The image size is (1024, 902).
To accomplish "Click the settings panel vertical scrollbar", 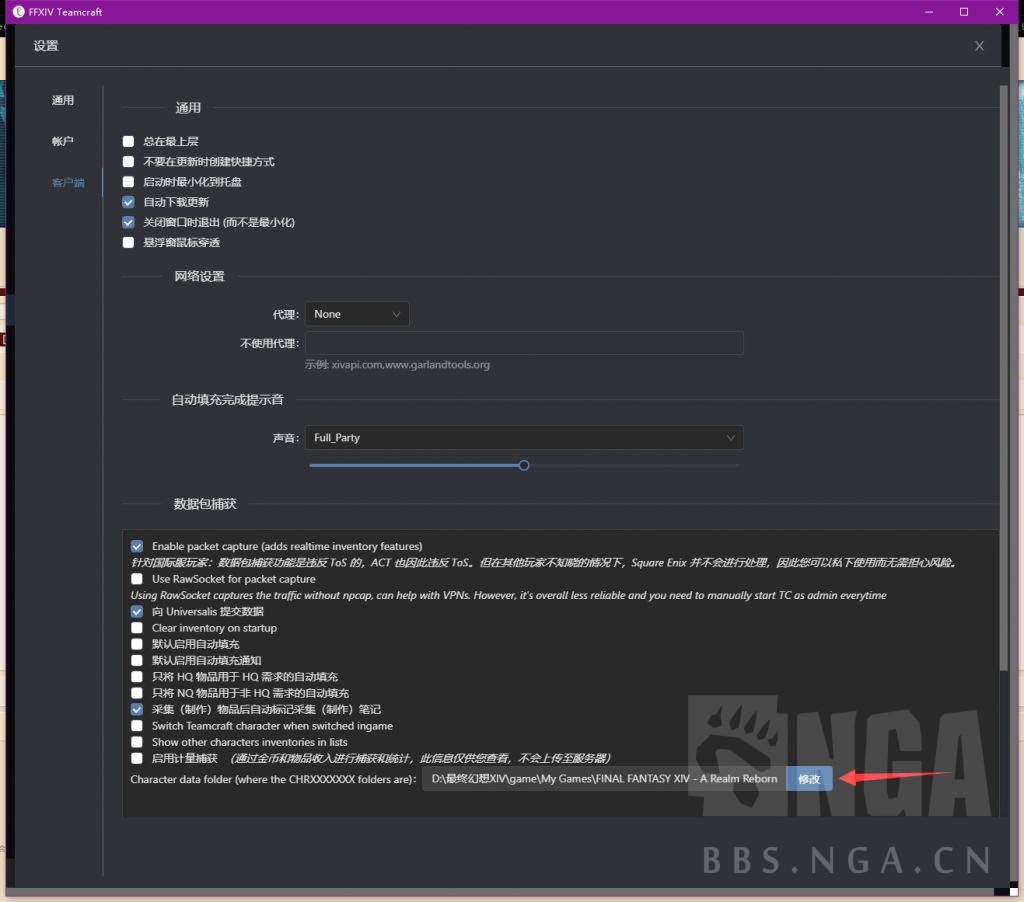I will (x=1004, y=378).
